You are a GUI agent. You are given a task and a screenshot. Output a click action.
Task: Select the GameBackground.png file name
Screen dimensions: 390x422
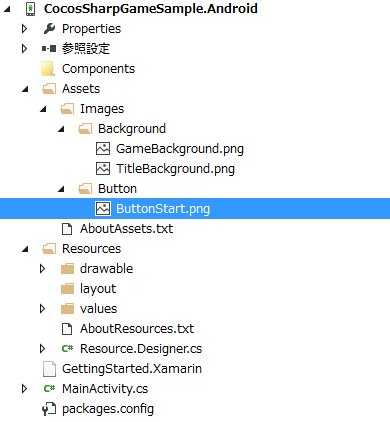180,149
